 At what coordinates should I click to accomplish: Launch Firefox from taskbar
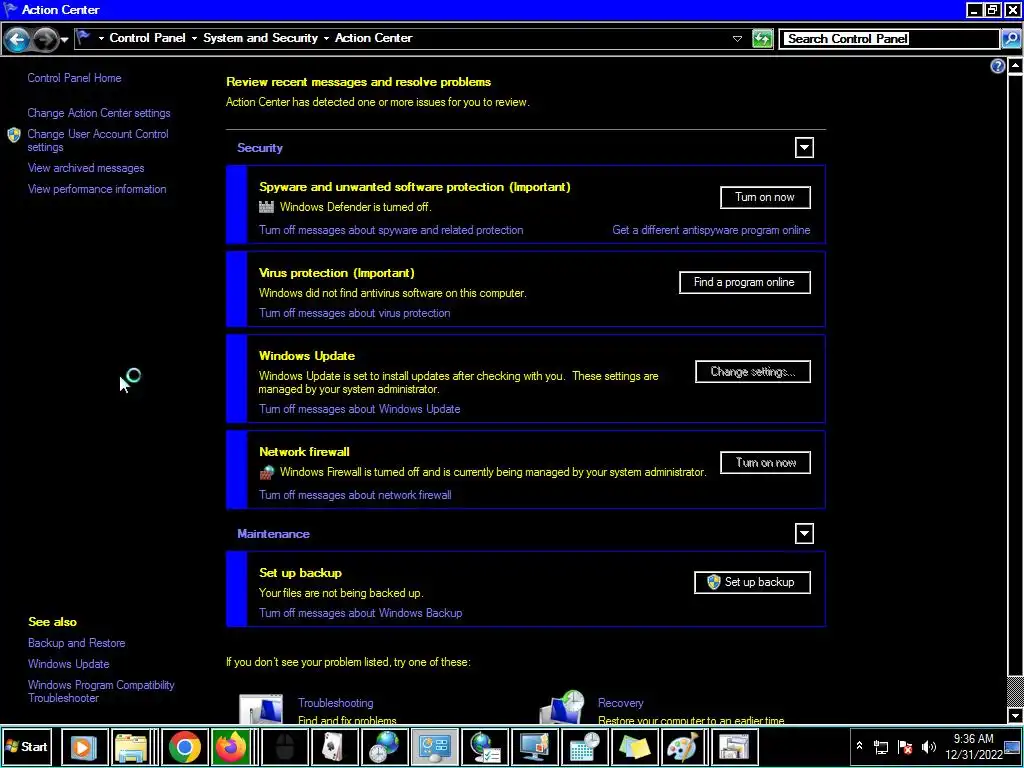coord(231,747)
